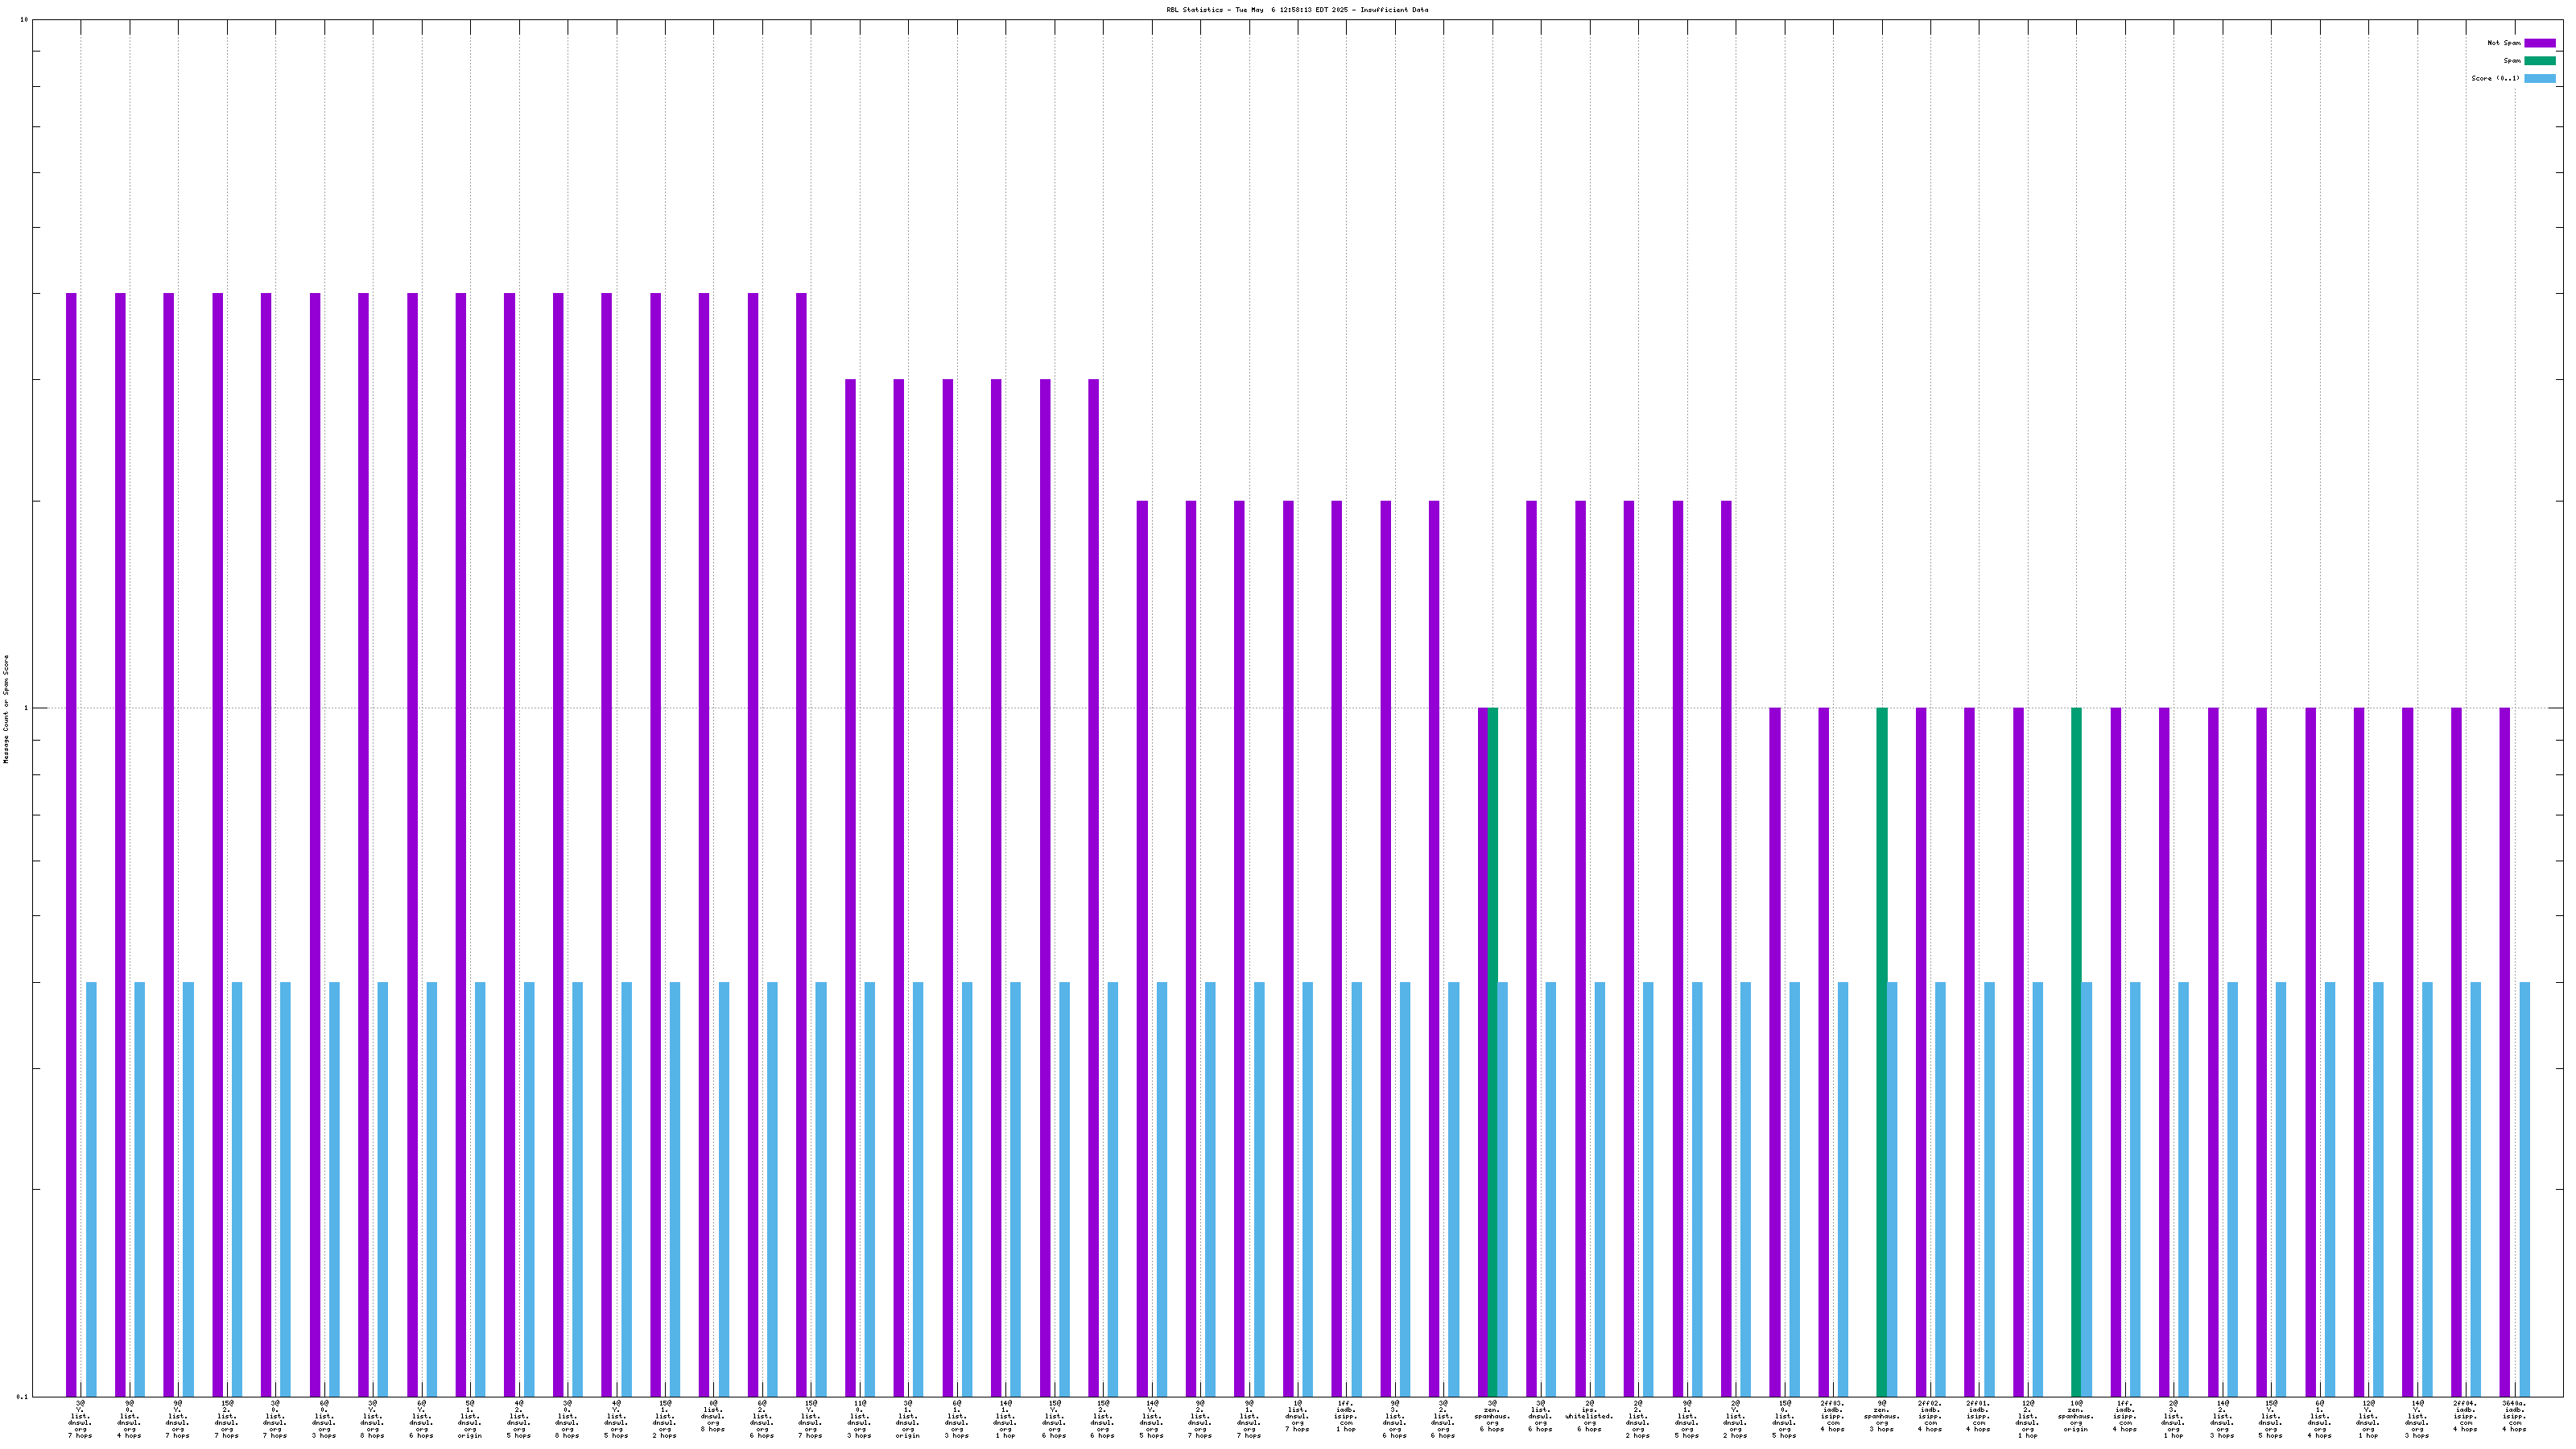
Task: Click the ips.whitelisted.org 6 hops label
Action: pyautogui.click(x=1590, y=1418)
